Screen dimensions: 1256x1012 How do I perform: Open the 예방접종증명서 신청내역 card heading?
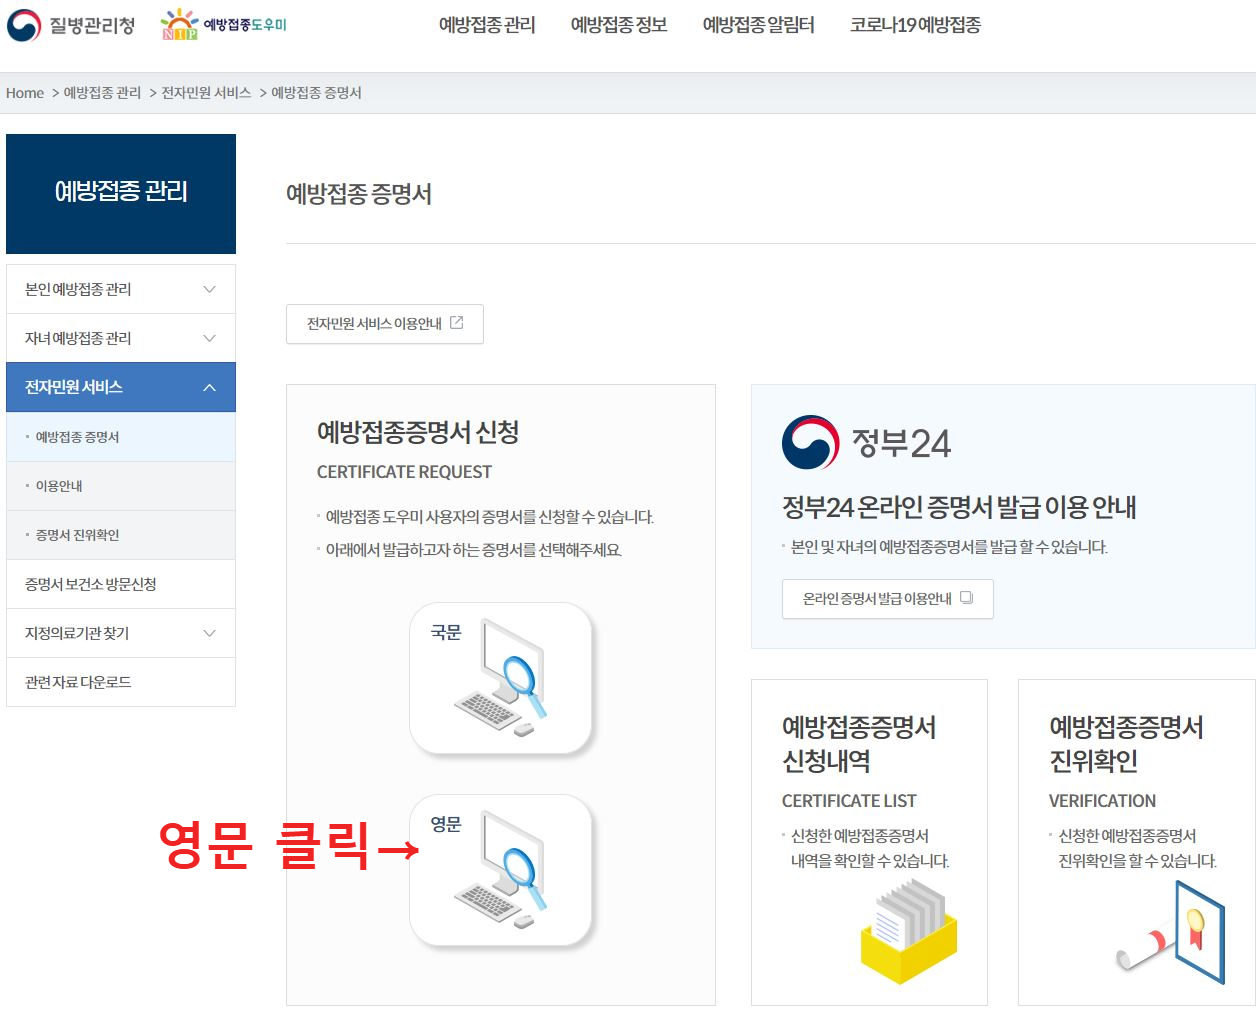[x=859, y=744]
